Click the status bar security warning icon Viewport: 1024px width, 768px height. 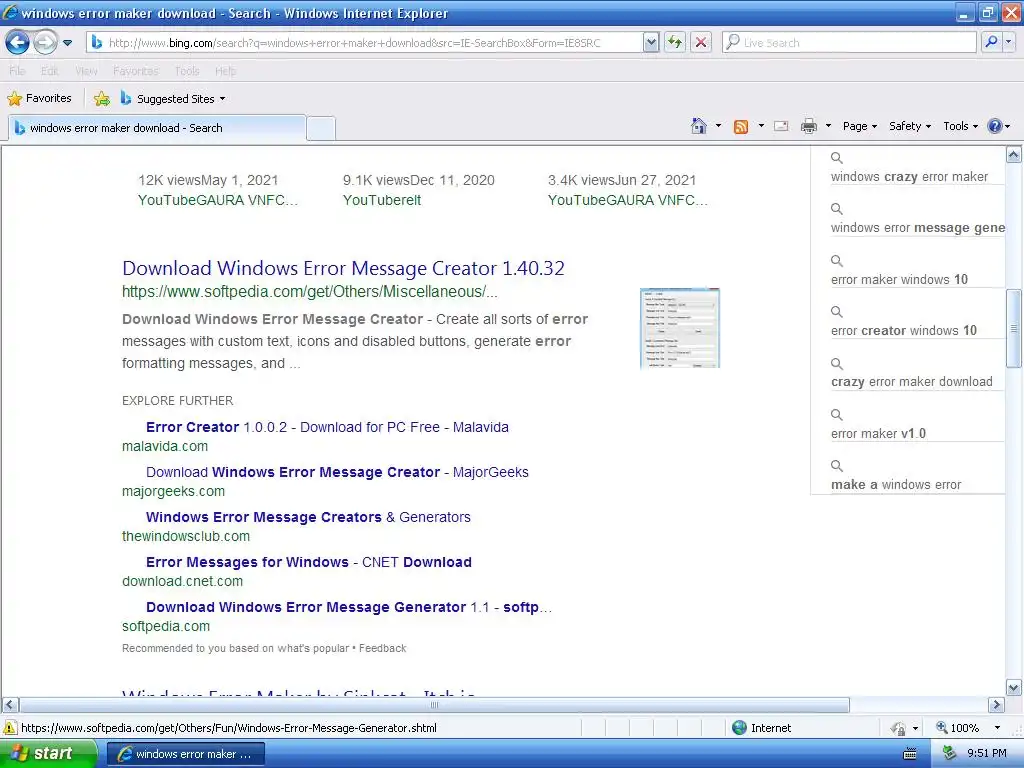point(10,728)
